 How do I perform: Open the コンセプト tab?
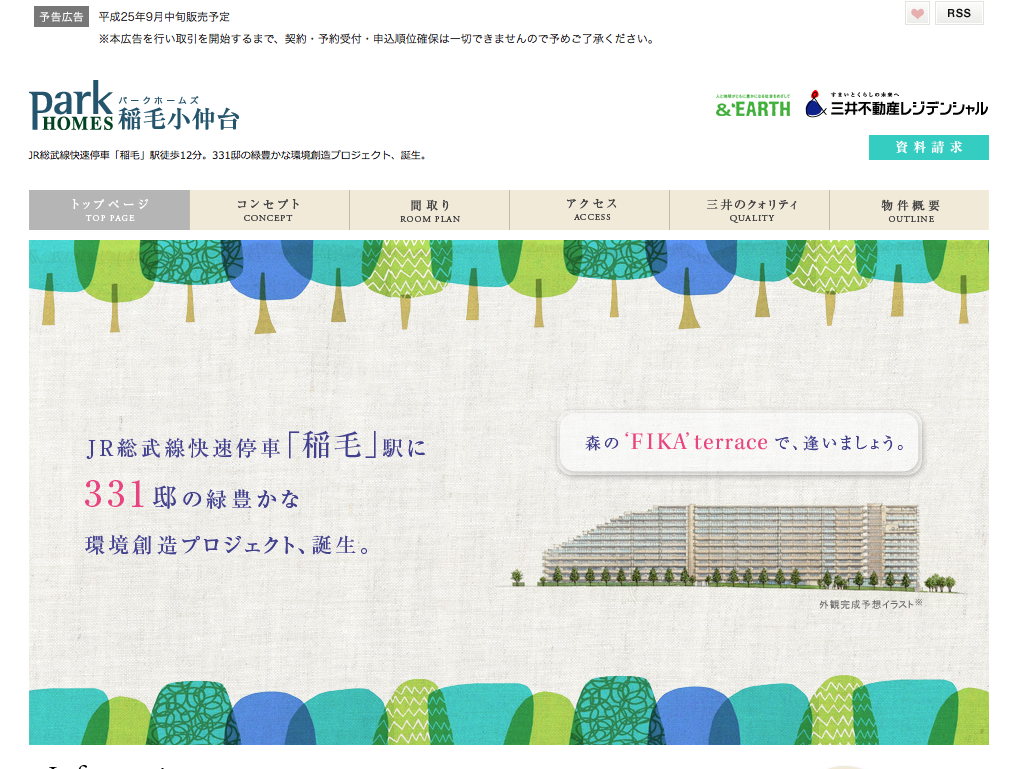(x=269, y=210)
